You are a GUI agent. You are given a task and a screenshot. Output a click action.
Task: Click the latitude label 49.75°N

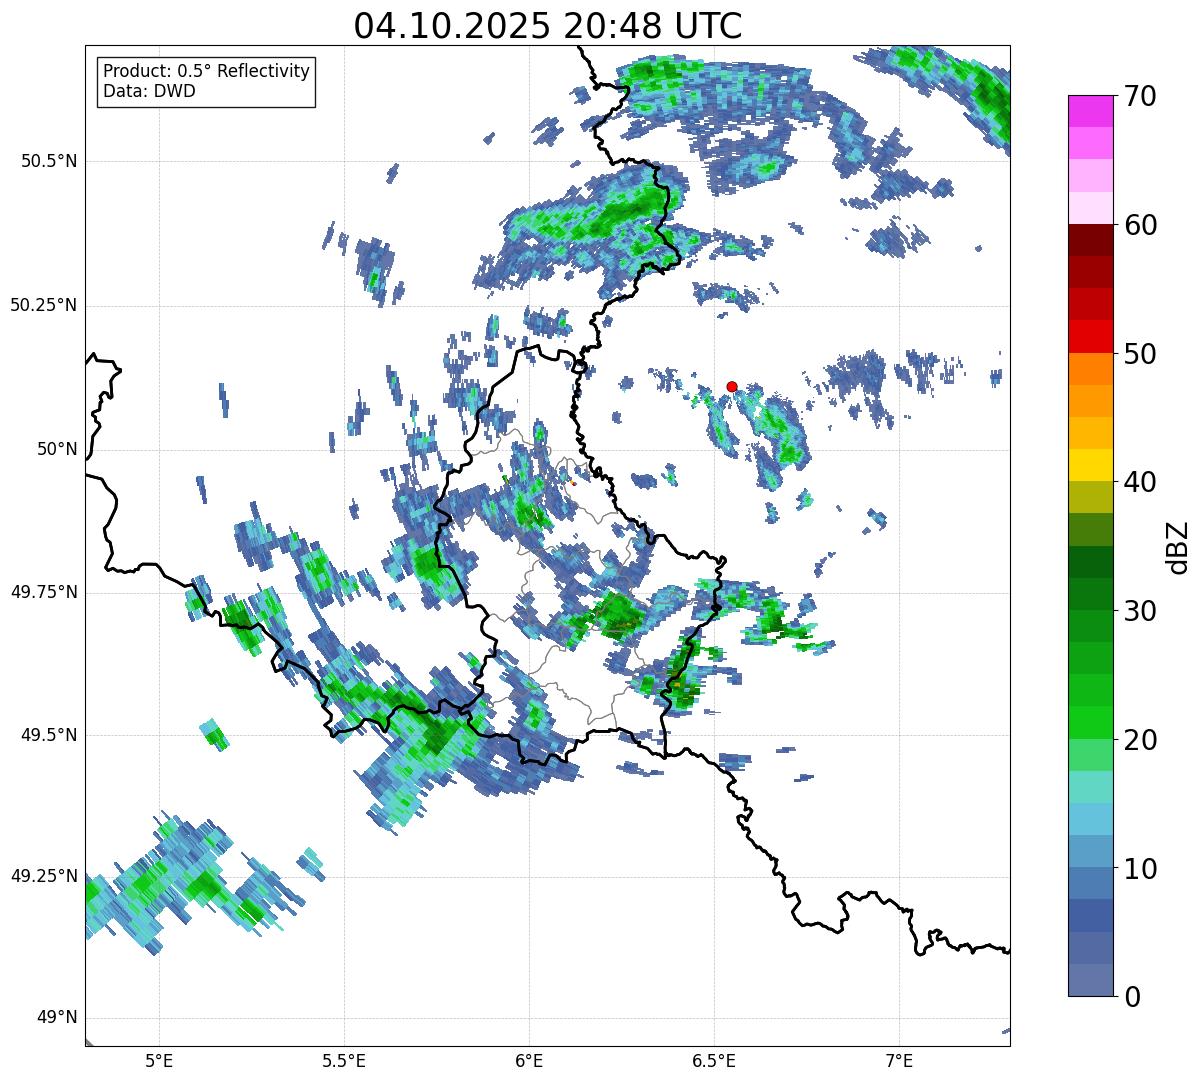pyautogui.click(x=44, y=592)
